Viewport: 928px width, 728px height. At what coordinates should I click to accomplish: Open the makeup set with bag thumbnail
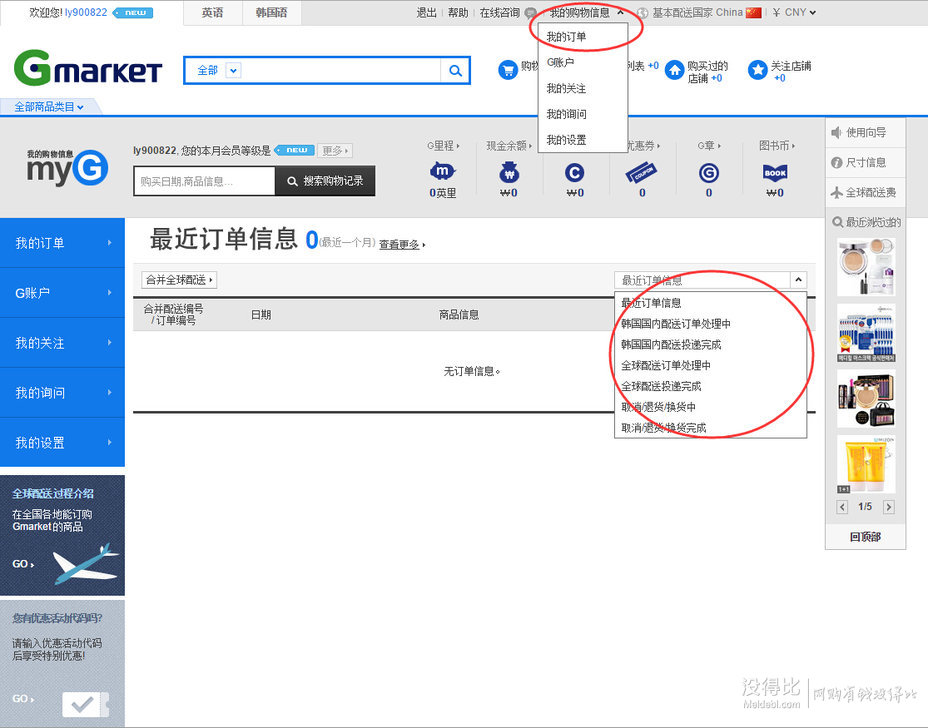[x=866, y=398]
